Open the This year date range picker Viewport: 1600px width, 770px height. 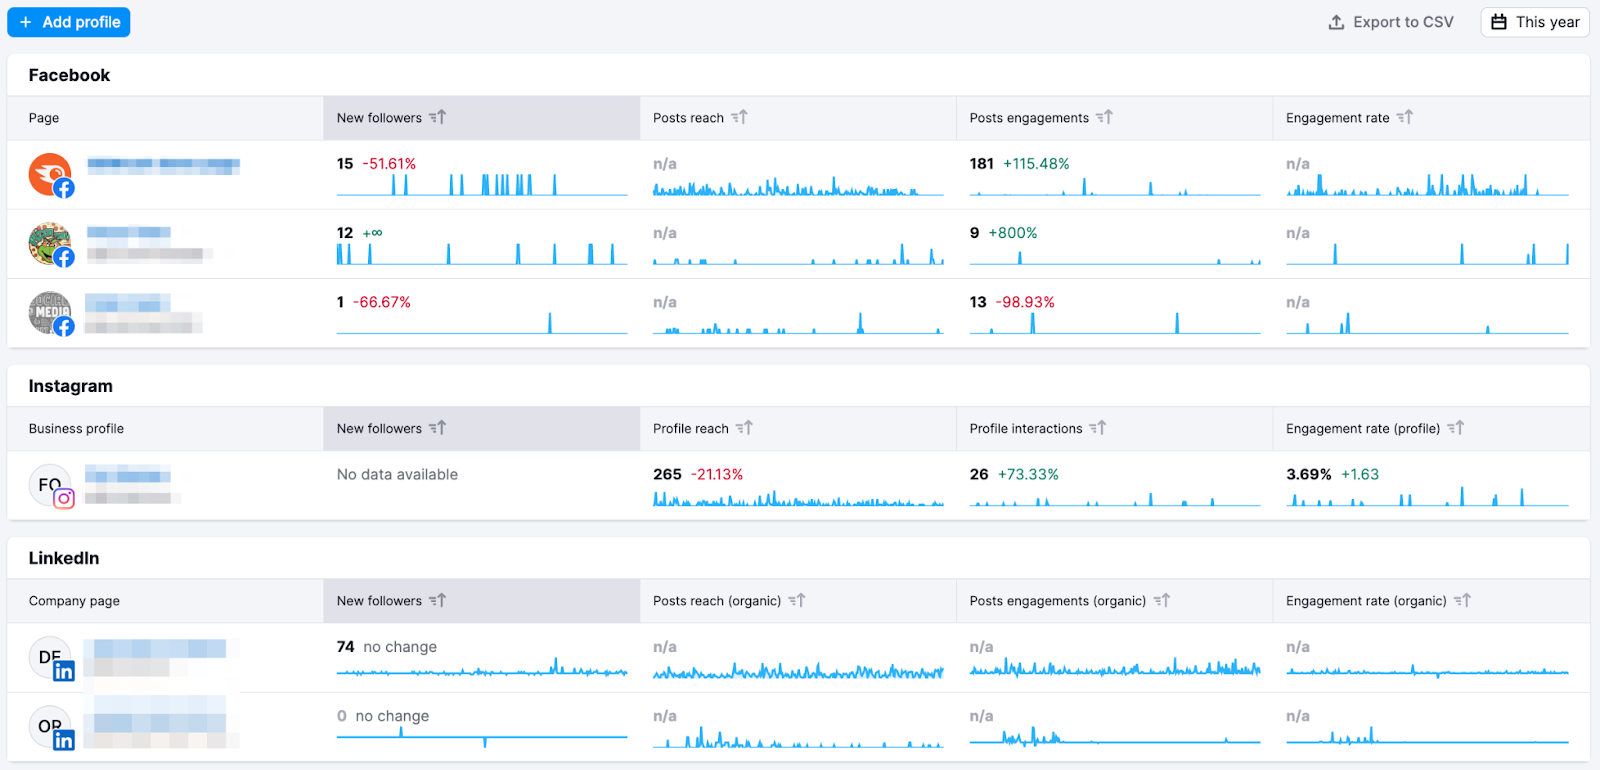tap(1535, 22)
